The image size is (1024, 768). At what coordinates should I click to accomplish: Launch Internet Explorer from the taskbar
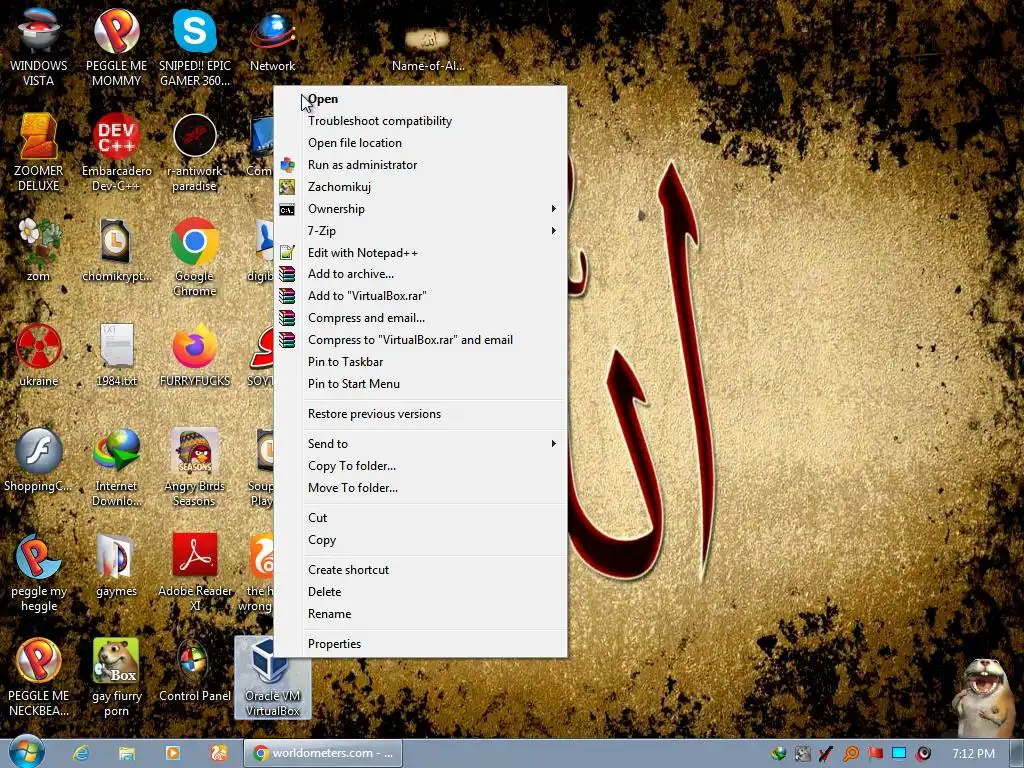(x=81, y=753)
